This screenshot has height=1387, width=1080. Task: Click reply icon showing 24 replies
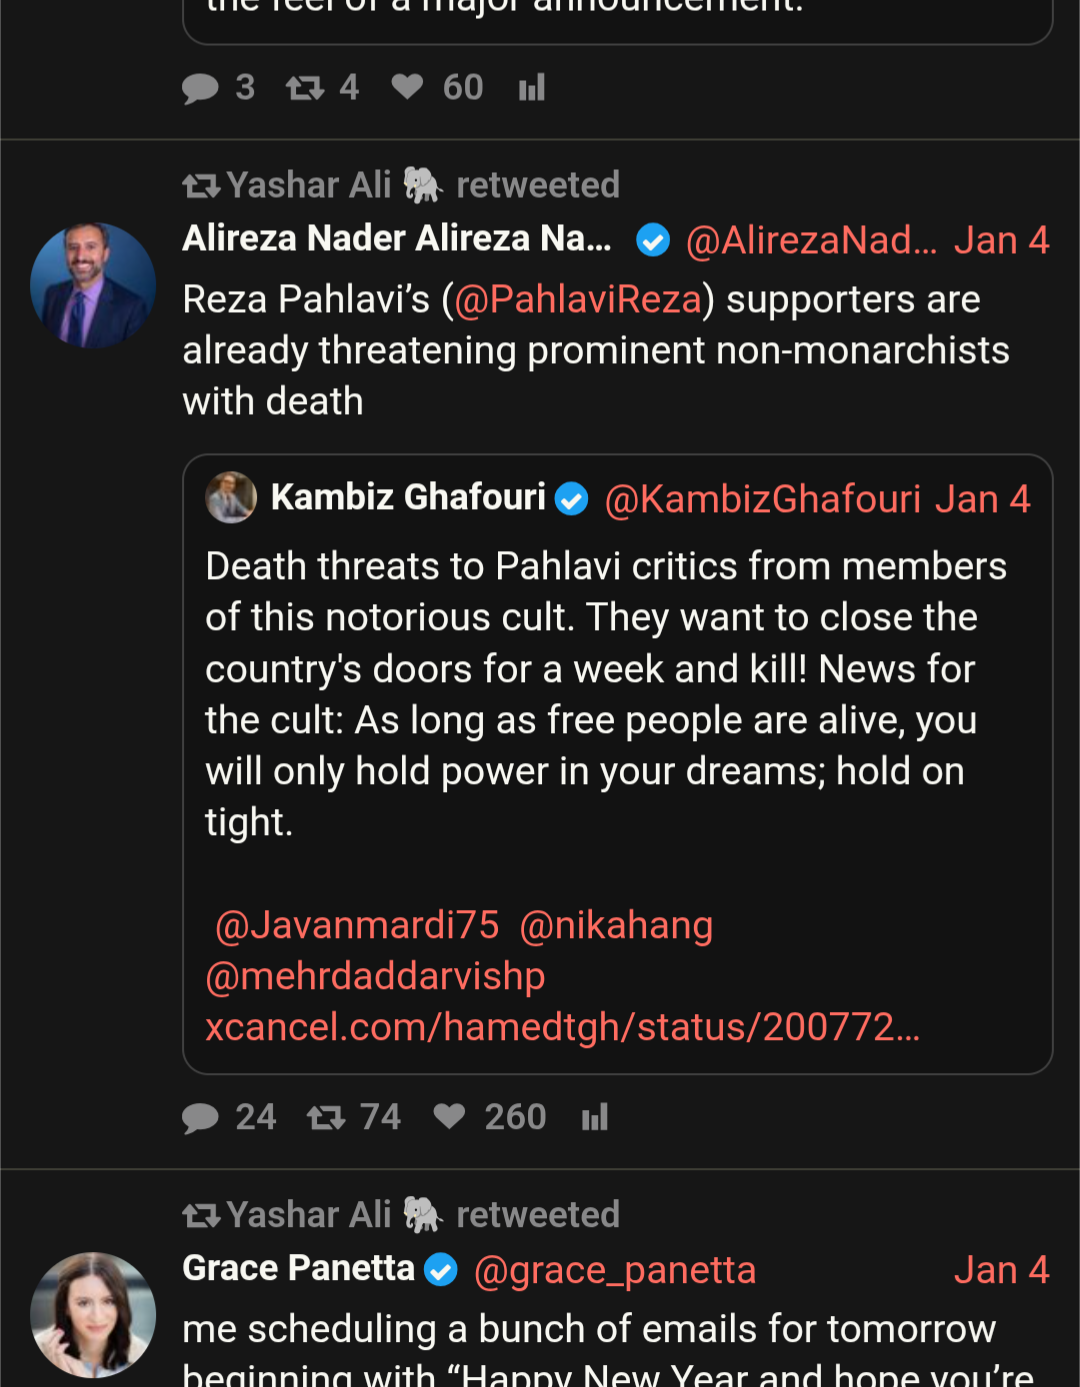200,1117
